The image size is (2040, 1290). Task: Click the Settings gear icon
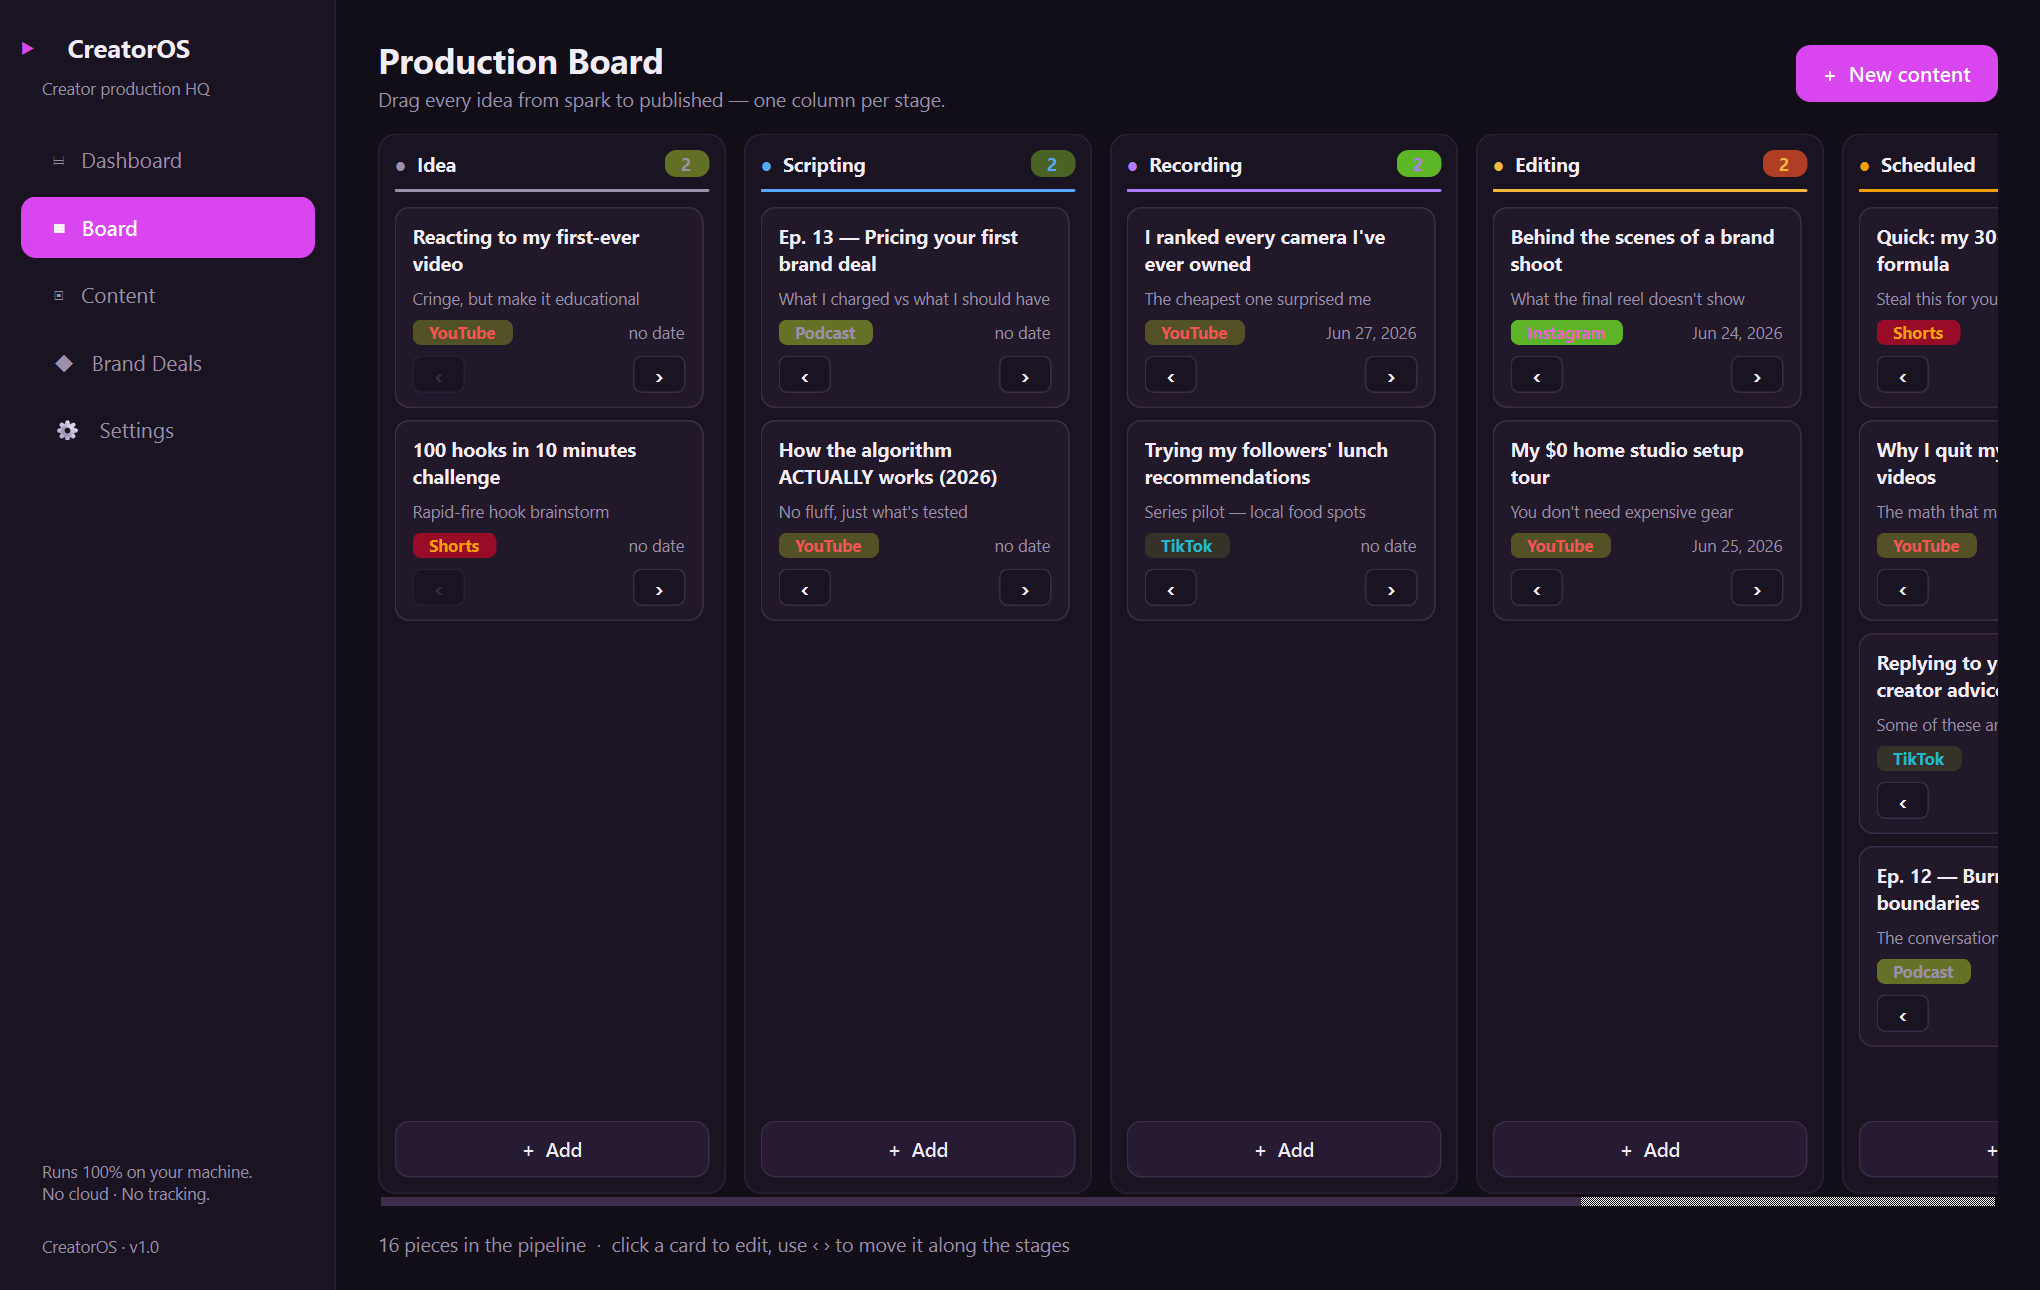click(67, 431)
